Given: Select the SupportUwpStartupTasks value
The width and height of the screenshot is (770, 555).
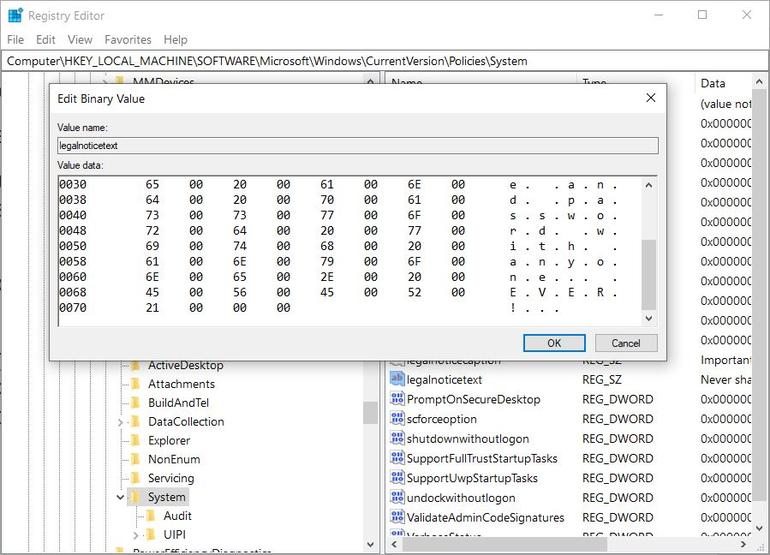Looking at the screenshot, I should 472,478.
